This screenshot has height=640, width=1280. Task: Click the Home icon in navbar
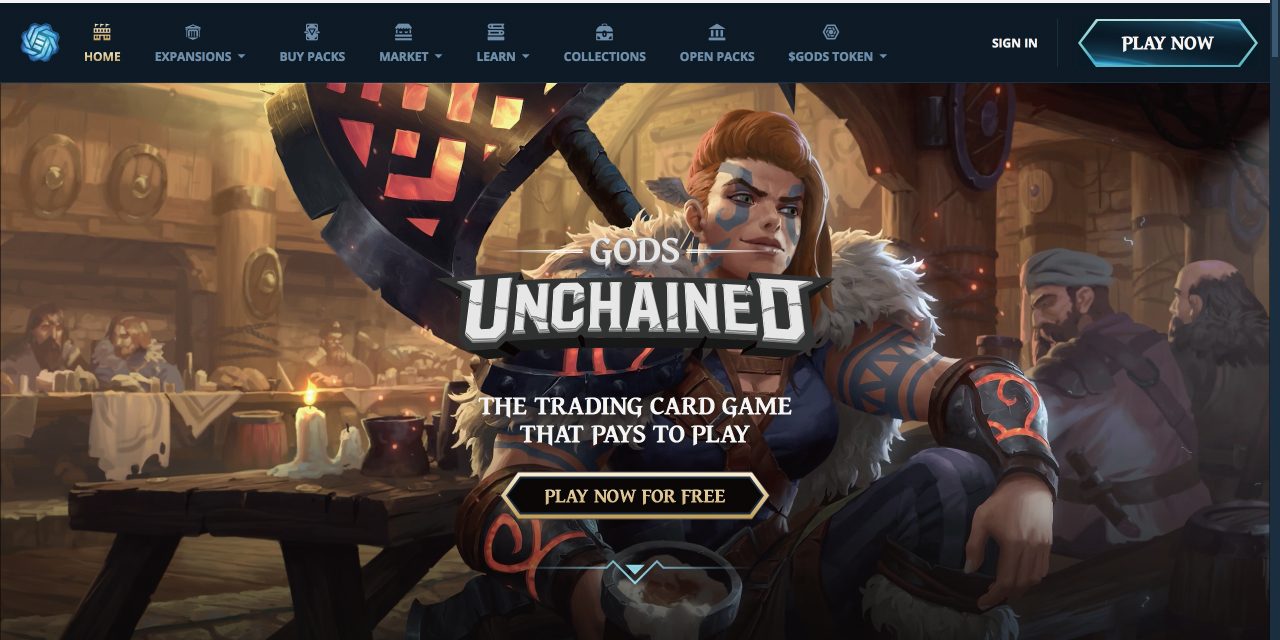(102, 31)
